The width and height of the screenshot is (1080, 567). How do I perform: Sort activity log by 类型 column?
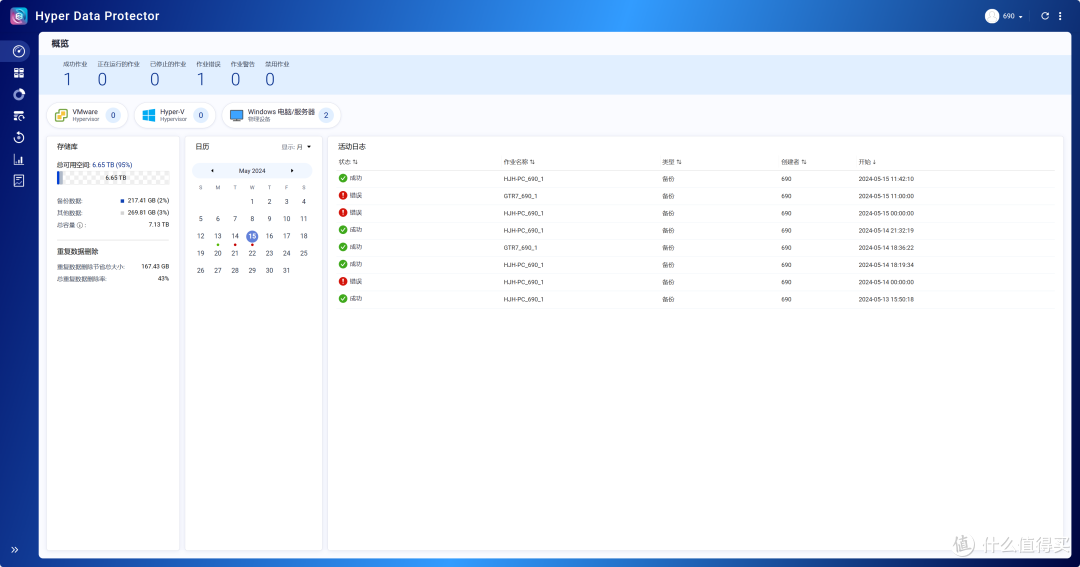[x=672, y=162]
